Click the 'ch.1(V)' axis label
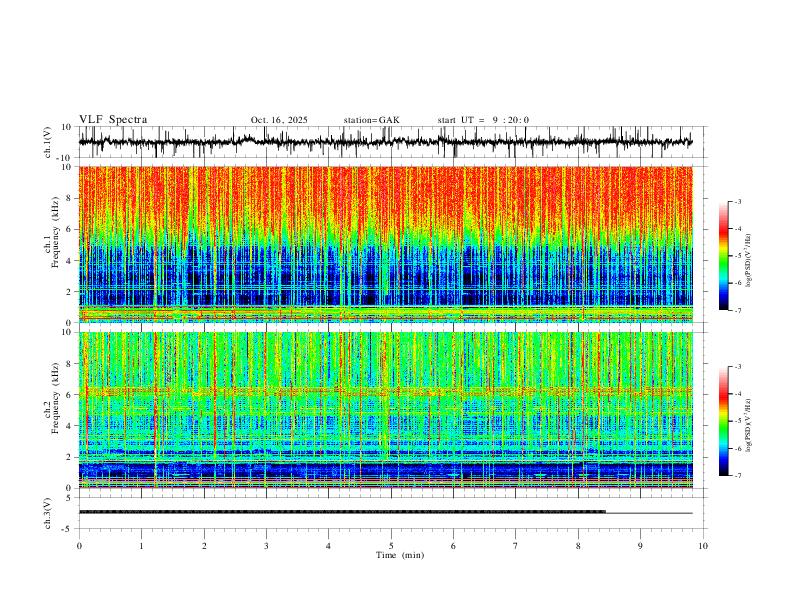792x612 pixels. click(x=48, y=142)
